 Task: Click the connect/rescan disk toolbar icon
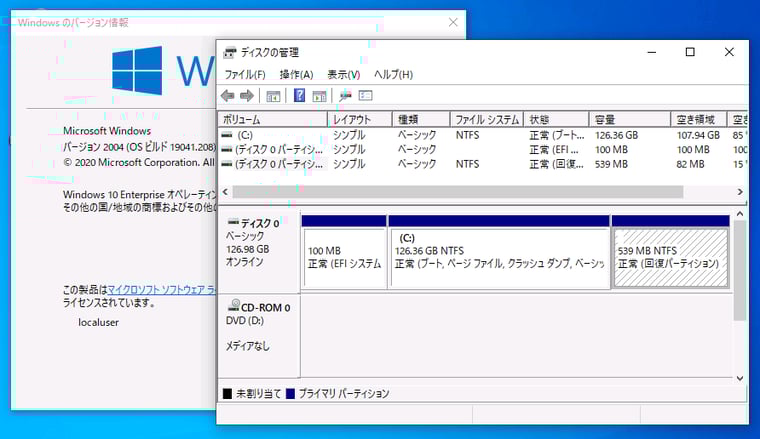[346, 95]
